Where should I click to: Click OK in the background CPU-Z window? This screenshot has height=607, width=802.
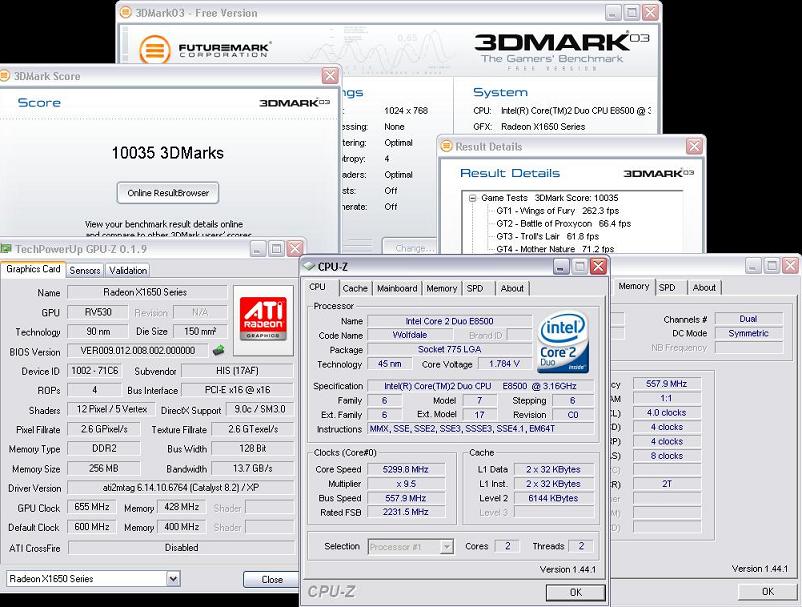768,592
